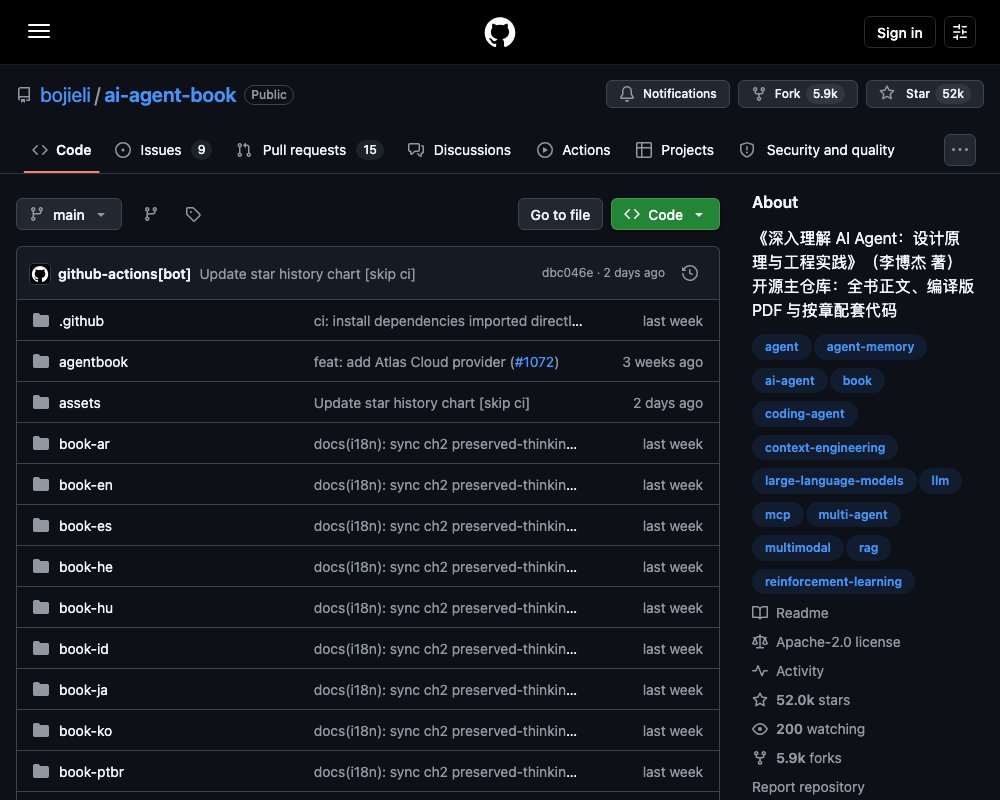This screenshot has height=800, width=1000.
Task: View branches via the branch icon
Action: tap(151, 214)
